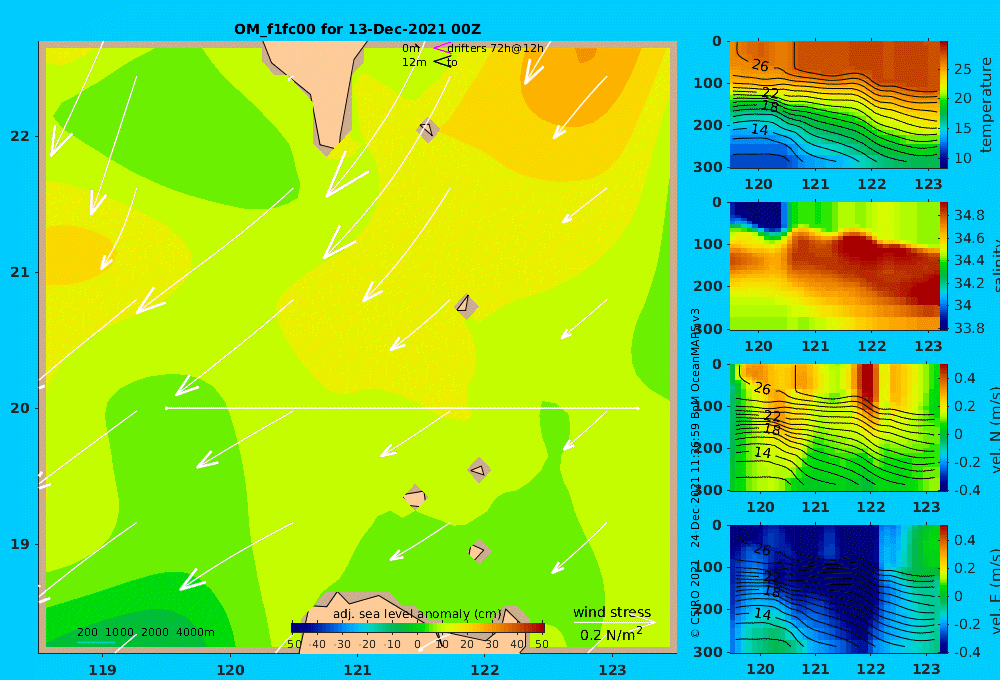Click the sea level anomaly color bar
This screenshot has width=1000, height=680.
pos(418,628)
